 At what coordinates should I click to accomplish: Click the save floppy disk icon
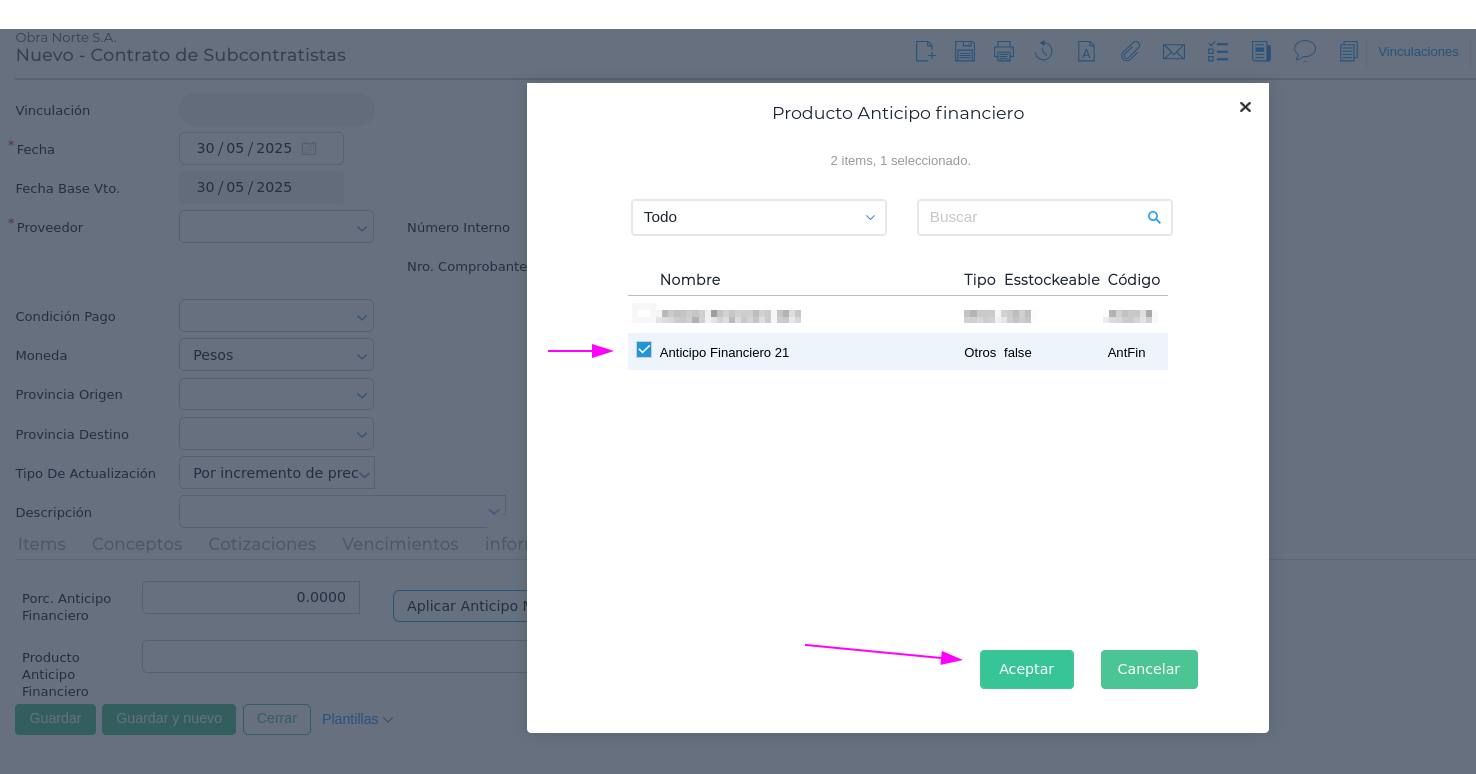[x=964, y=52]
